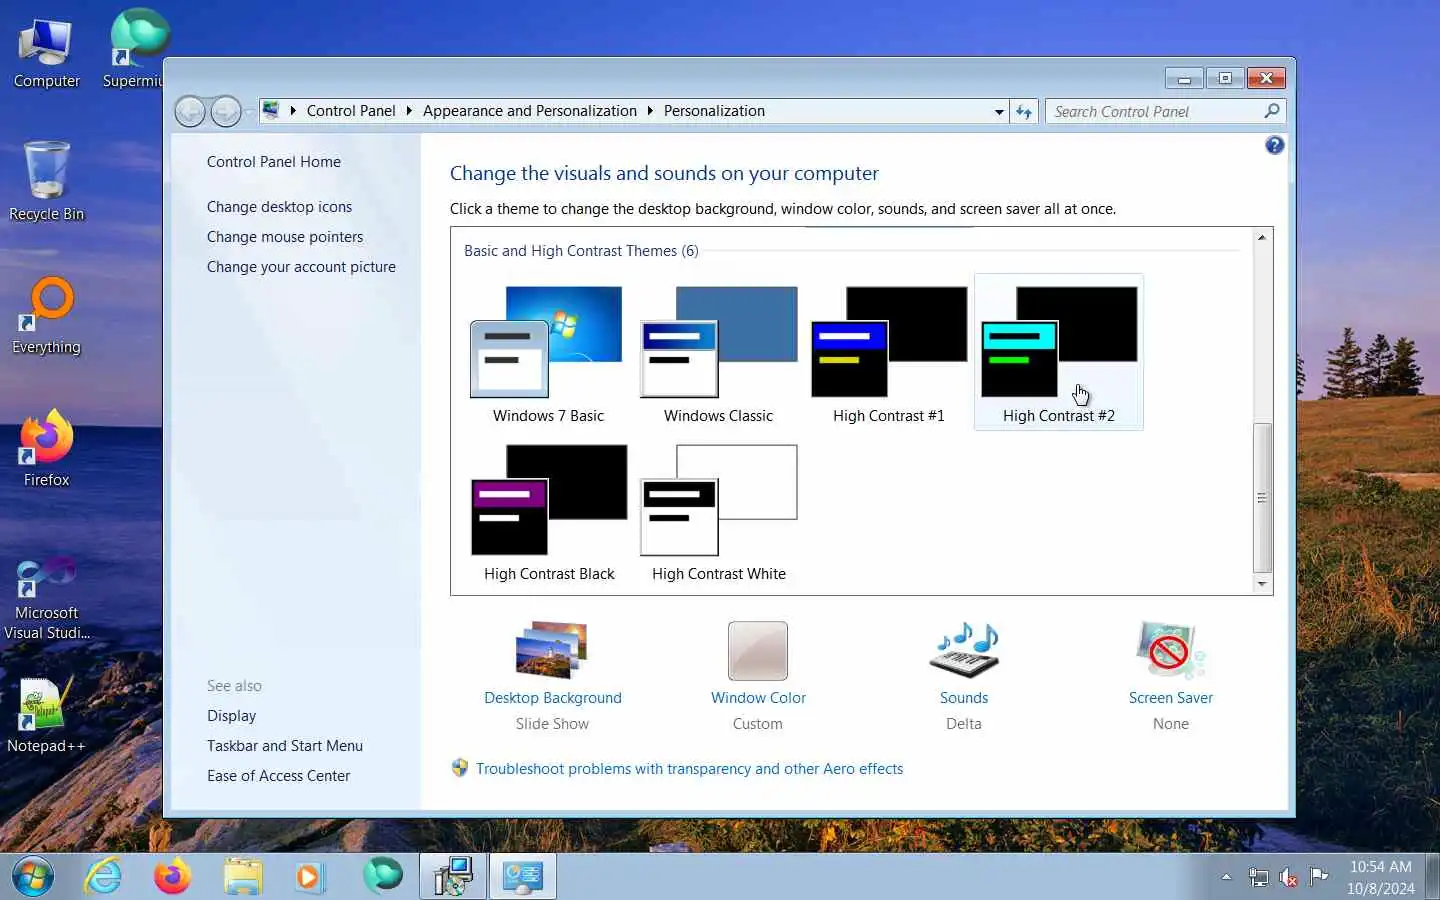Apply the High Contrast #2 theme
Image resolution: width=1440 pixels, height=900 pixels.
(x=1058, y=352)
